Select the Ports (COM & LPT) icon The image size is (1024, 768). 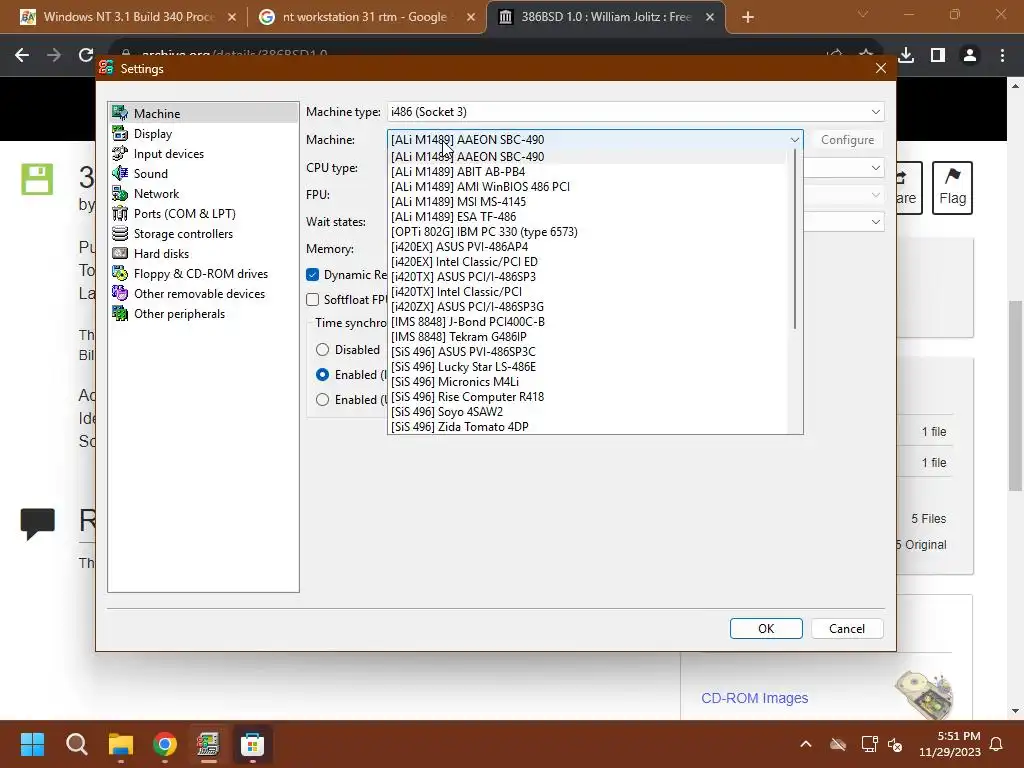tap(120, 214)
